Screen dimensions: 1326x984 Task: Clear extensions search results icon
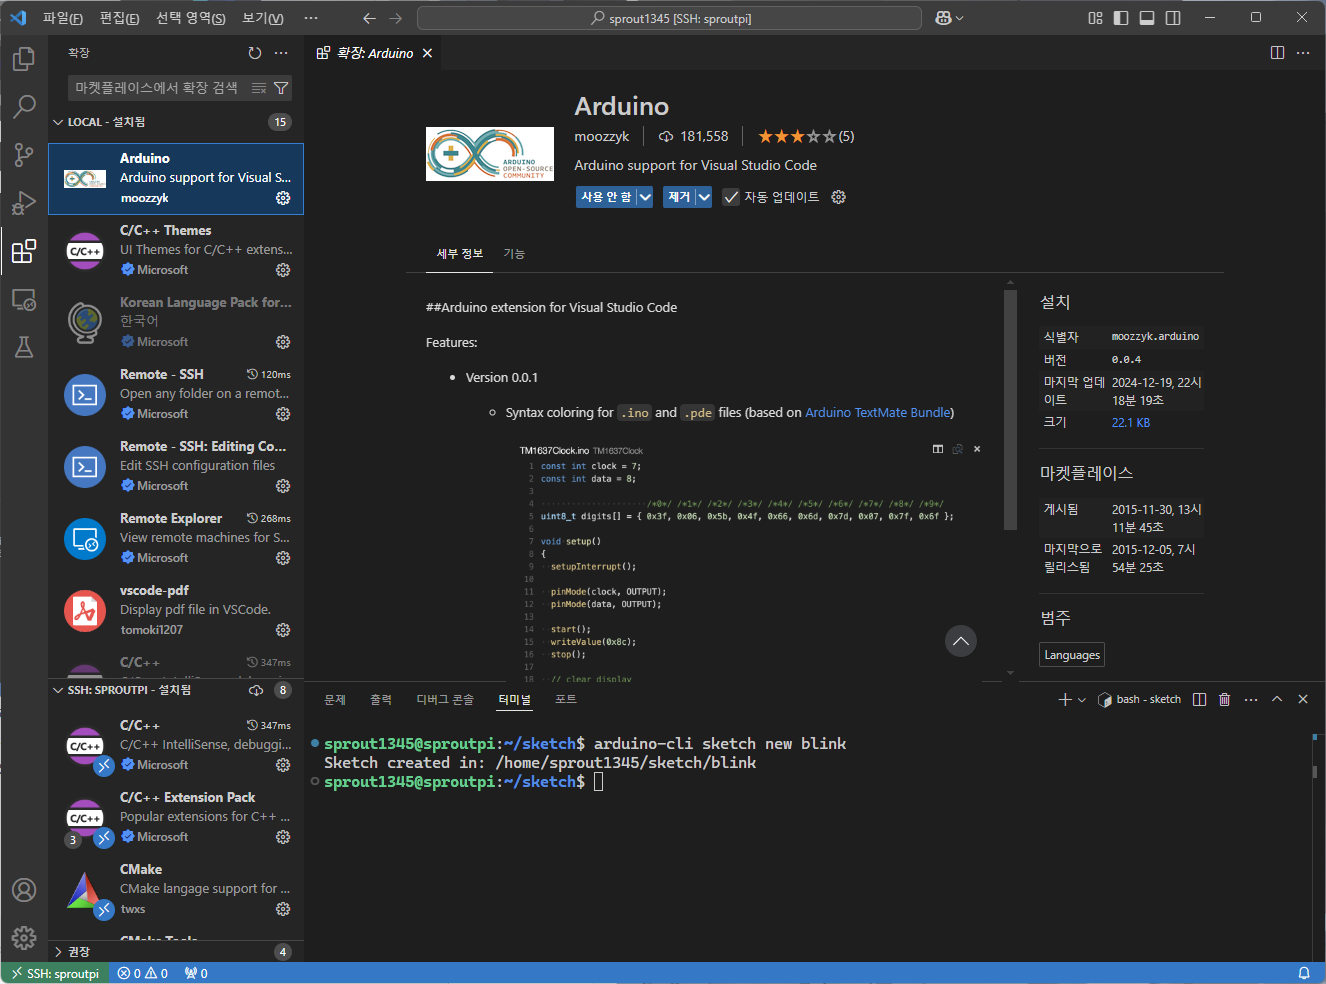pos(259,88)
